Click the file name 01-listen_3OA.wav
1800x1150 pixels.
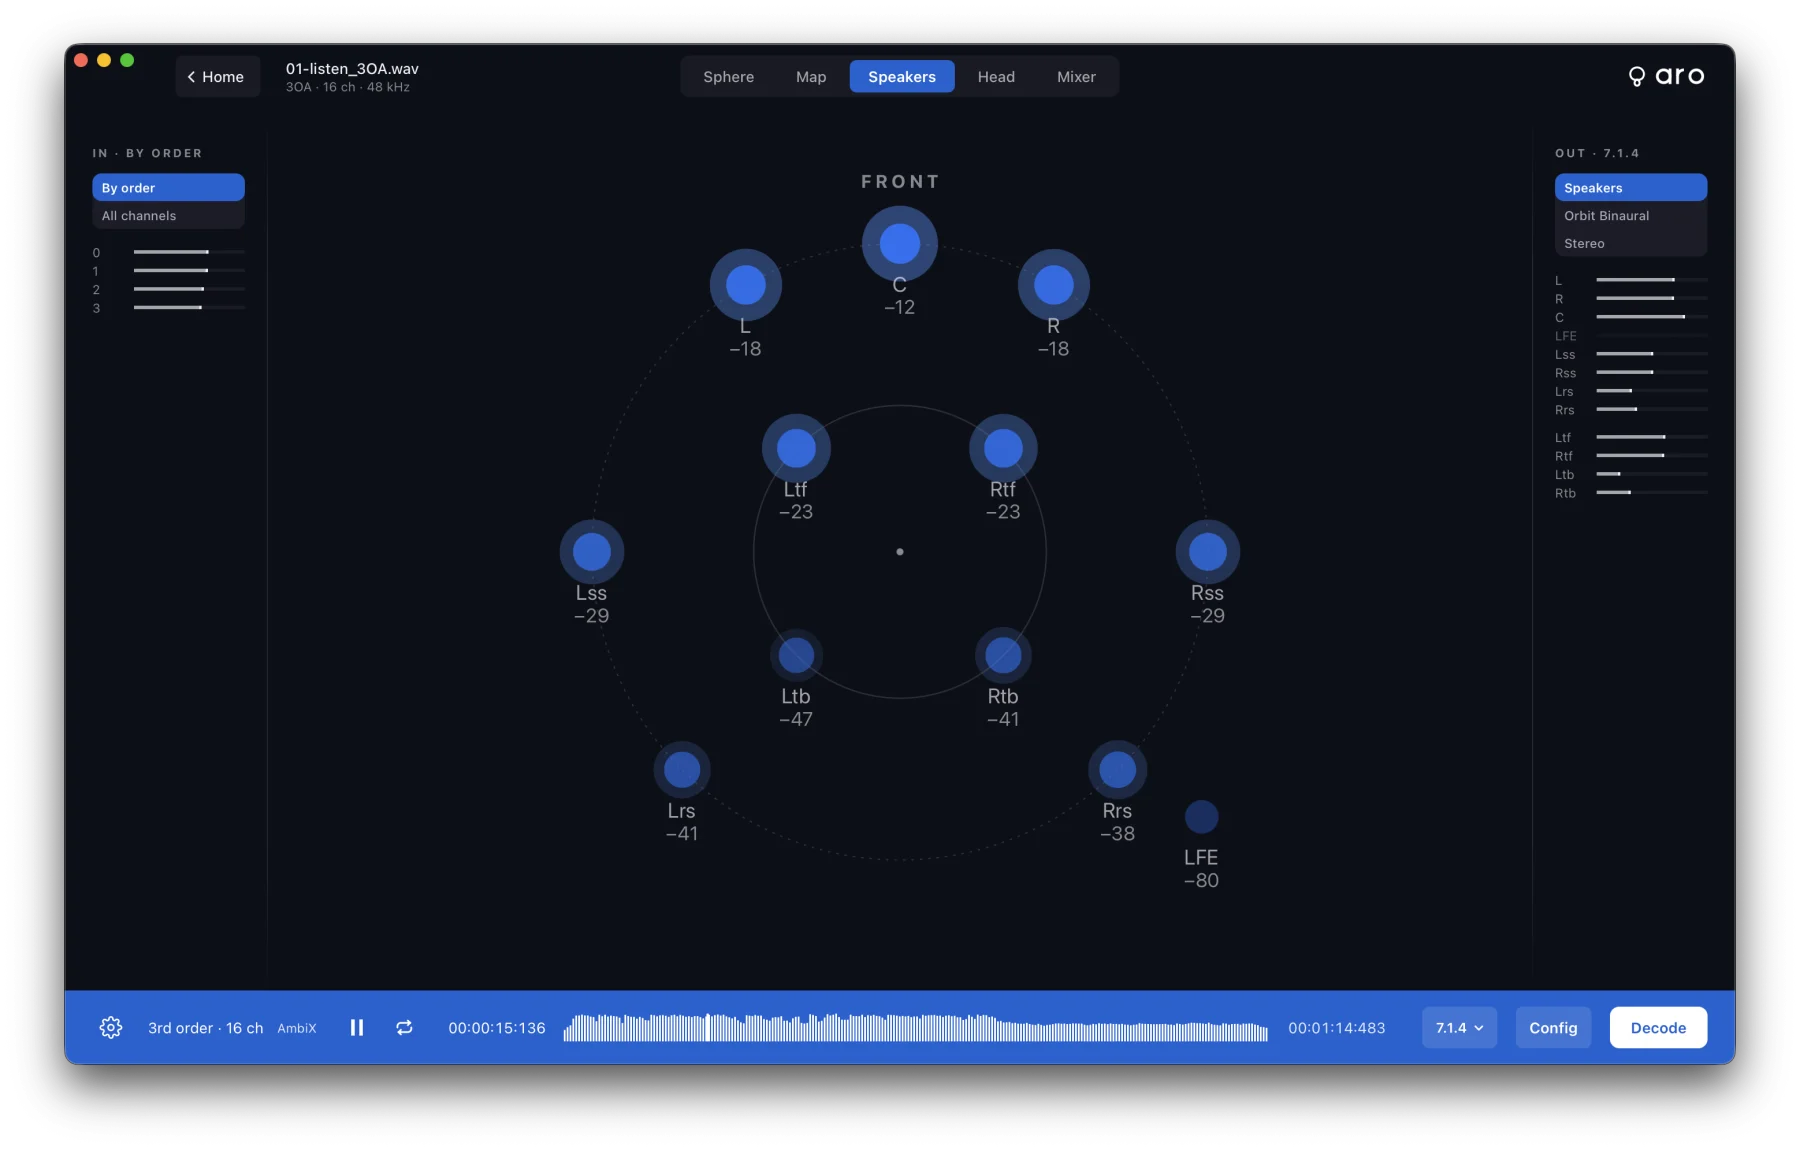tap(352, 69)
